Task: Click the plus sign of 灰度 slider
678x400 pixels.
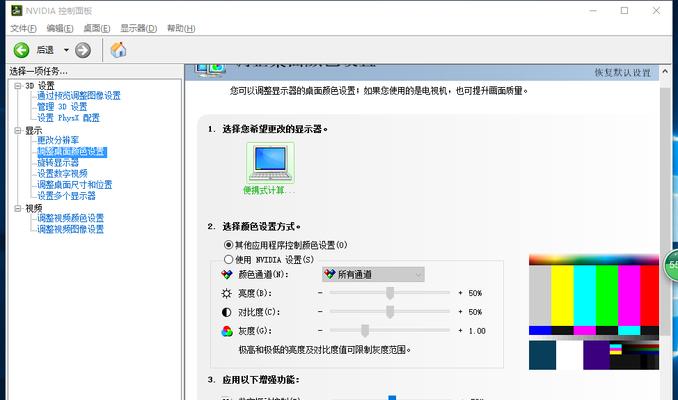Action: [x=461, y=330]
